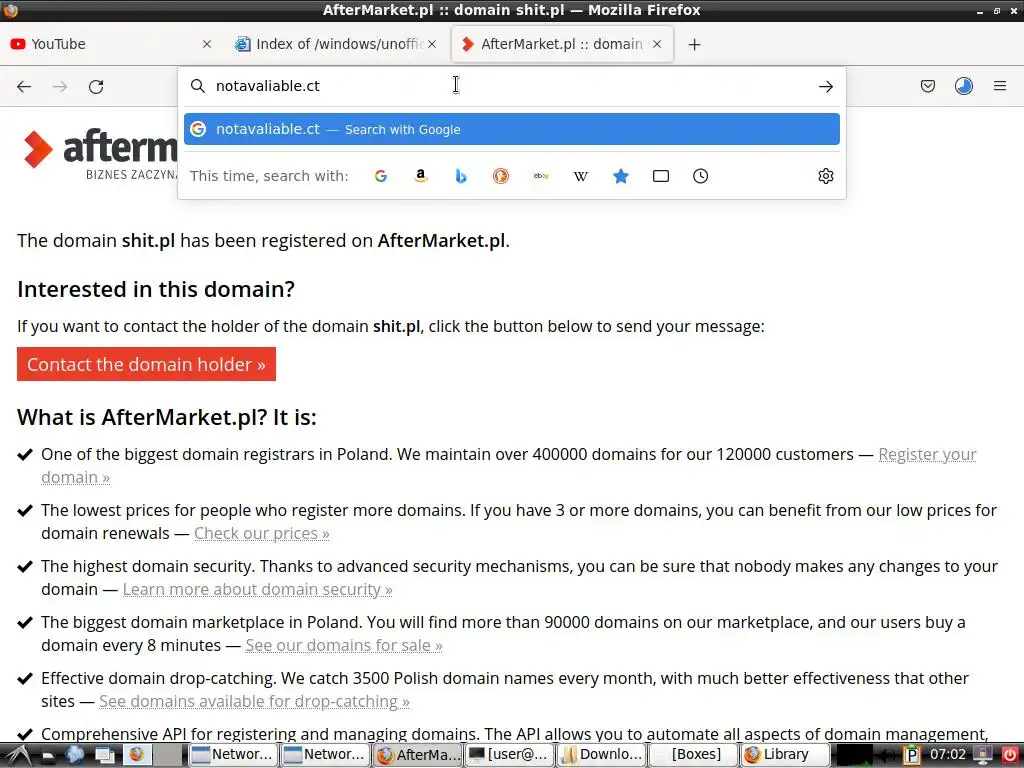Open the Save to Pocket button
The width and height of the screenshot is (1024, 768).
coord(927,86)
